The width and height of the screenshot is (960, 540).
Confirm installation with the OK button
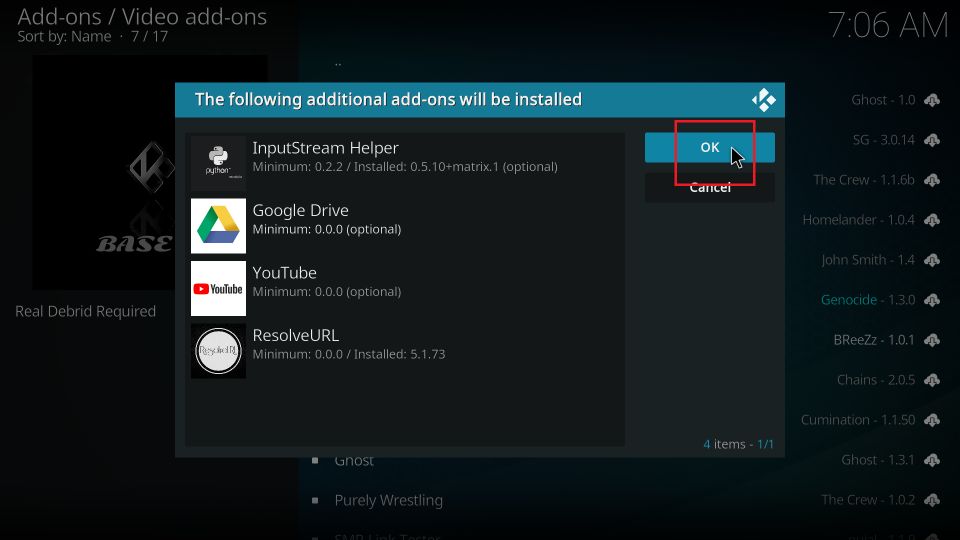(x=710, y=148)
